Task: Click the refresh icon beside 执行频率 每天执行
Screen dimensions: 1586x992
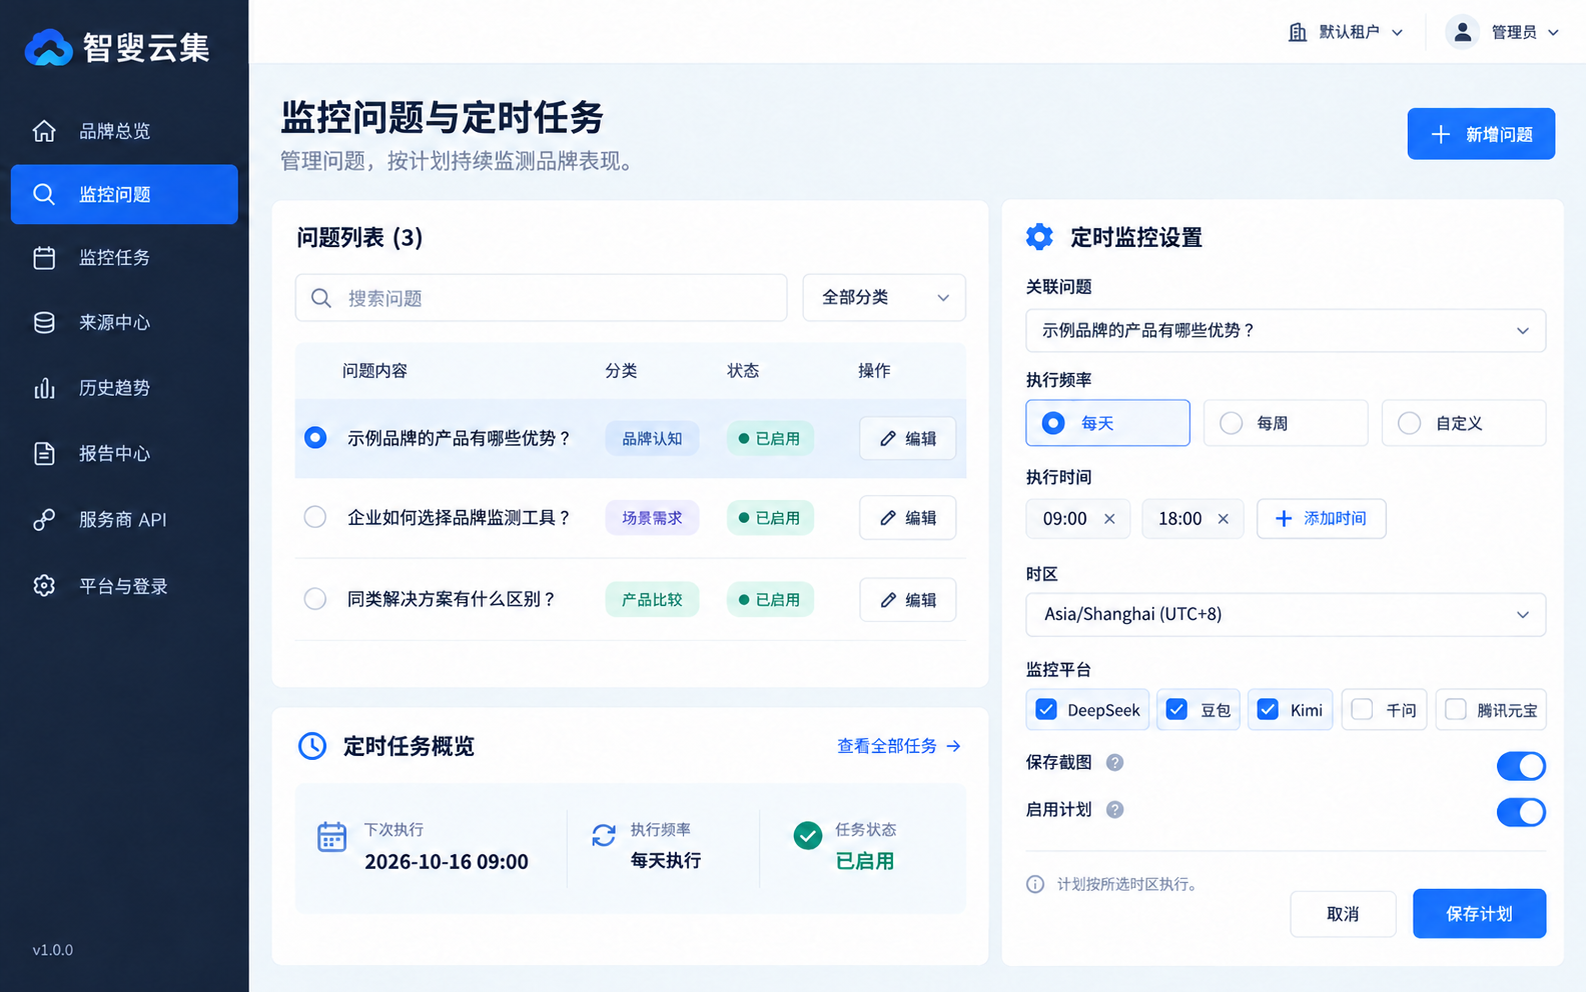Action: 604,835
